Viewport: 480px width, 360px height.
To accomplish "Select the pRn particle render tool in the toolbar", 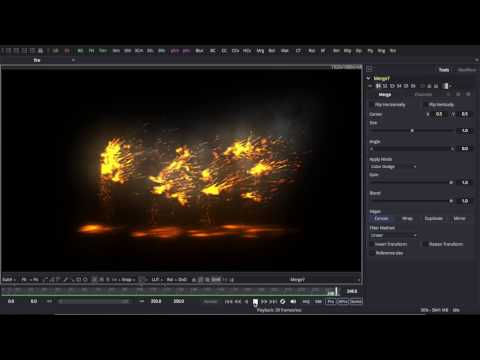I will (187, 51).
